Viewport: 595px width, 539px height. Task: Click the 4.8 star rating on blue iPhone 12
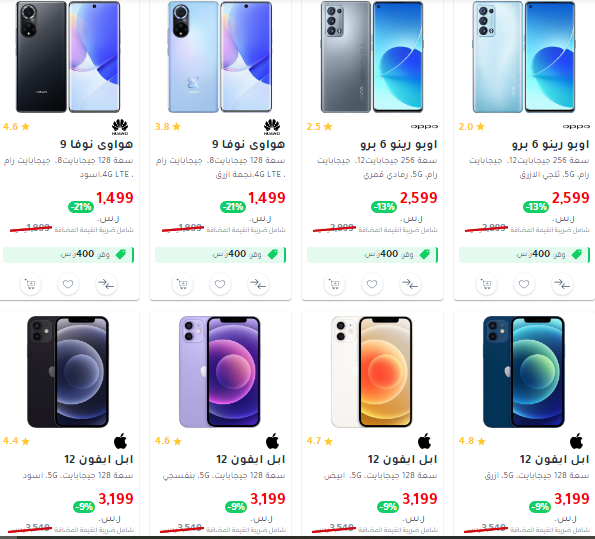[472, 441]
